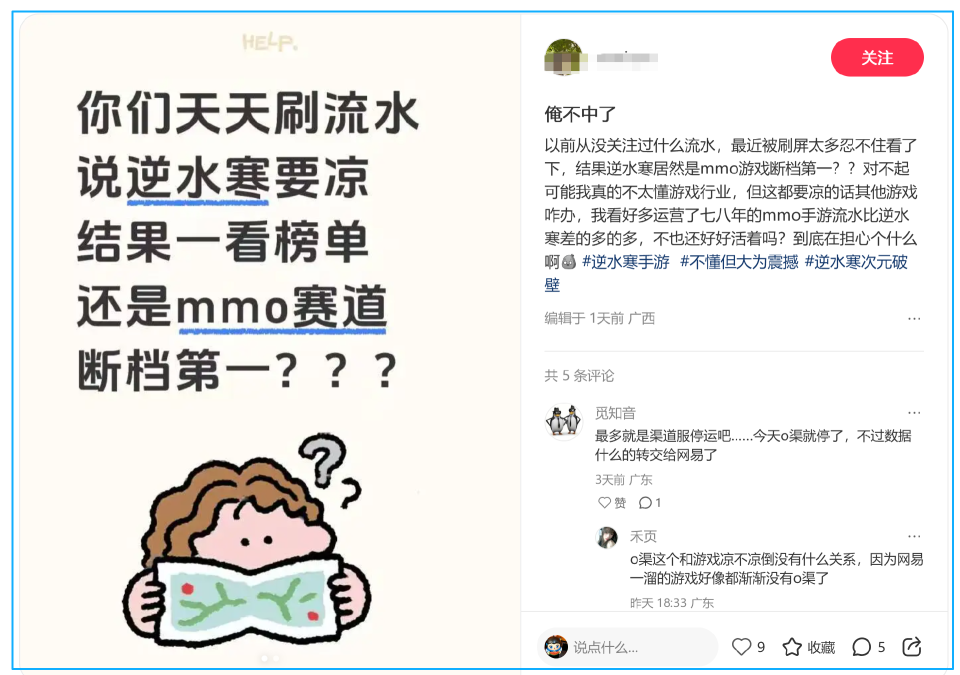
Task: Click the post image with the map cartoon
Action: click(270, 341)
